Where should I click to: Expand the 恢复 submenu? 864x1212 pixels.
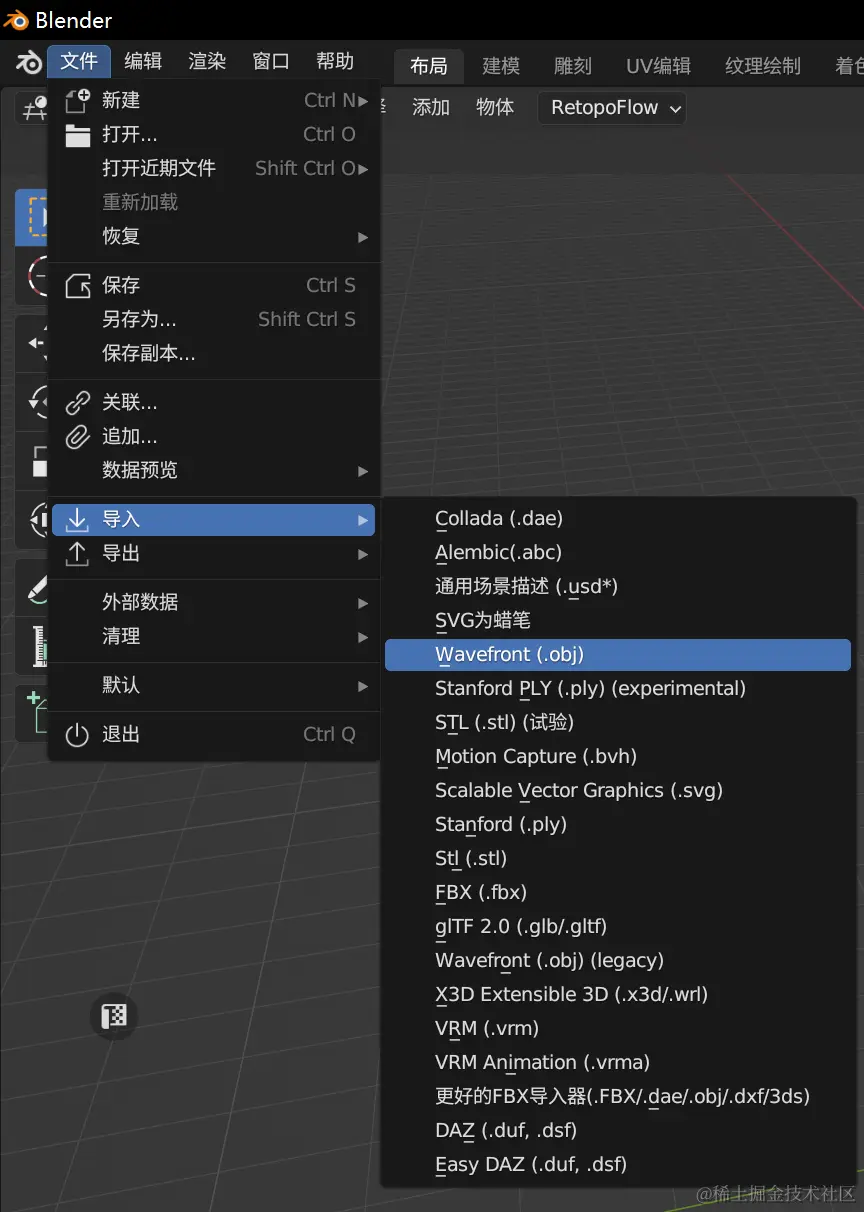214,236
